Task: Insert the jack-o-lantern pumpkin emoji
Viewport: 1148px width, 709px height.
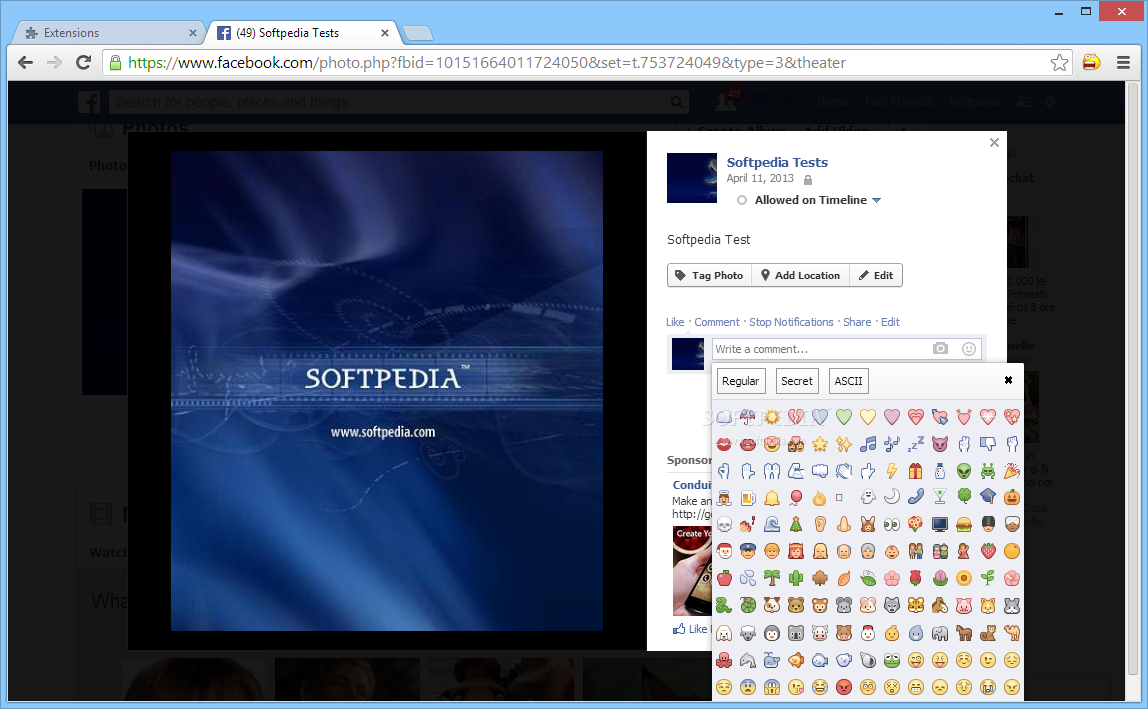Action: 1012,498
